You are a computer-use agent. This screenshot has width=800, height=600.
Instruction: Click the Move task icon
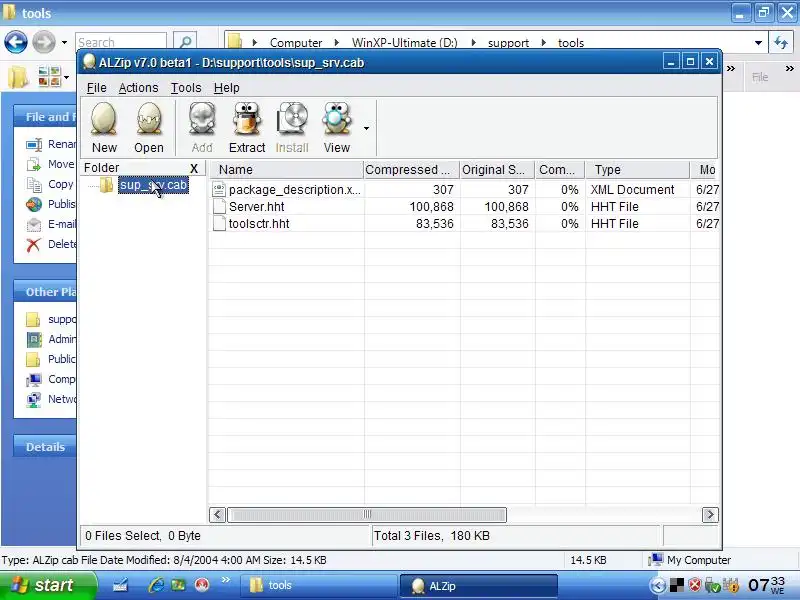click(x=34, y=164)
